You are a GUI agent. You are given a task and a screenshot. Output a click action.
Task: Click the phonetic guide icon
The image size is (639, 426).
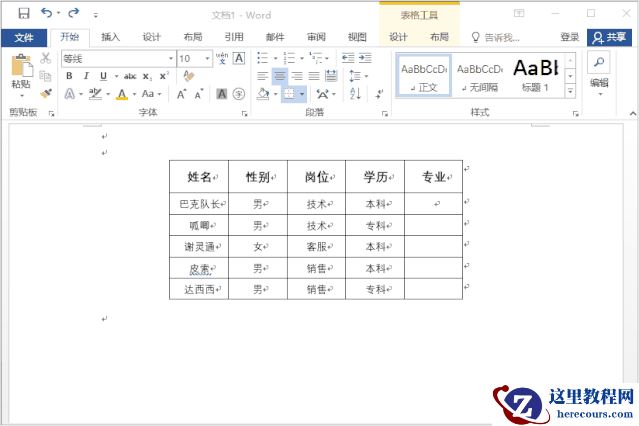click(x=222, y=58)
